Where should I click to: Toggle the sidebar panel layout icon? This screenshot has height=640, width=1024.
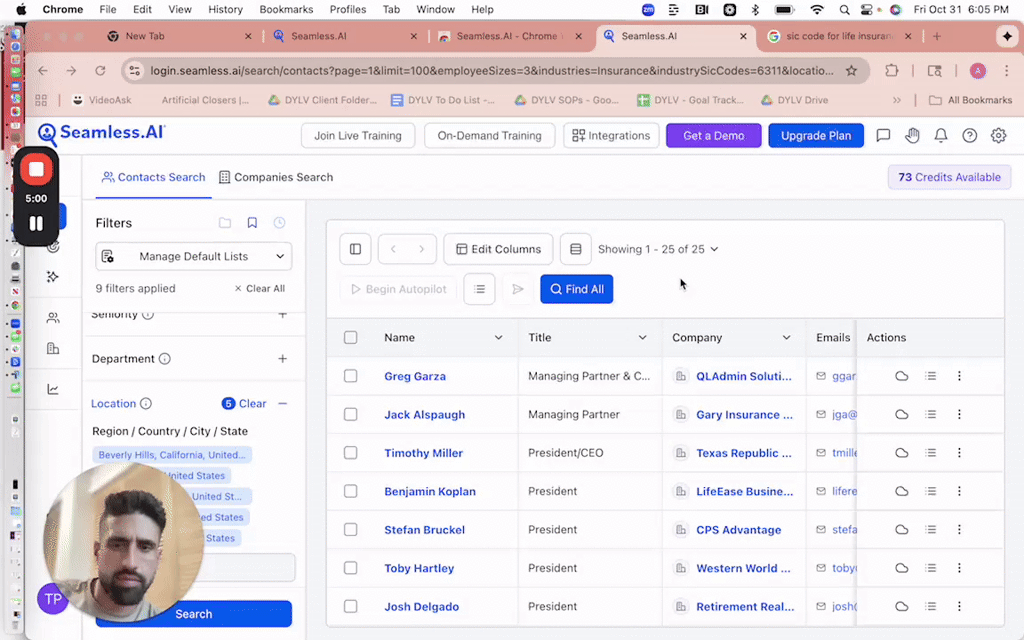click(355, 249)
